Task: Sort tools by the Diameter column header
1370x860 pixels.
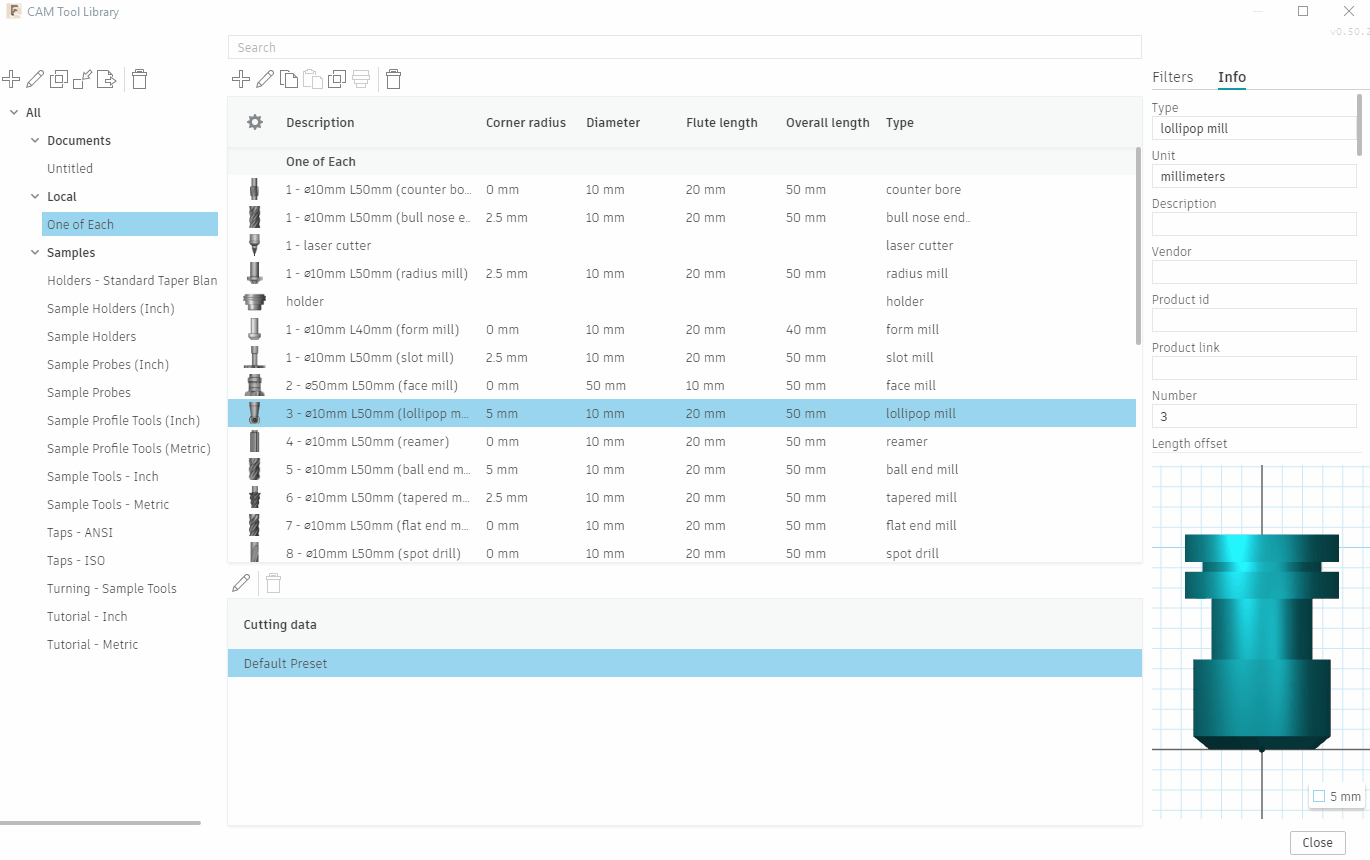Action: 613,123
